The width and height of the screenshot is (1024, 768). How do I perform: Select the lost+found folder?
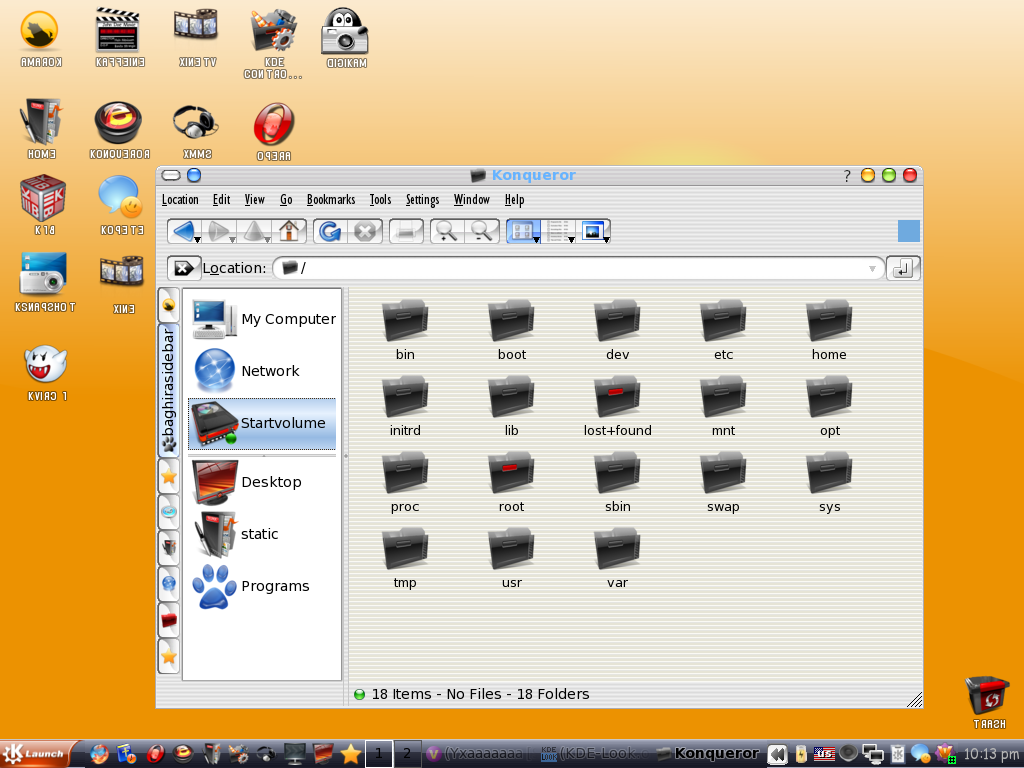[617, 406]
